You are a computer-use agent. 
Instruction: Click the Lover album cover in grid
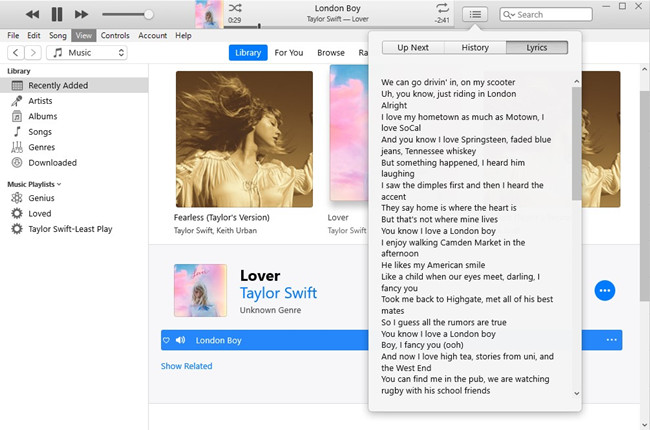pyautogui.click(x=349, y=133)
